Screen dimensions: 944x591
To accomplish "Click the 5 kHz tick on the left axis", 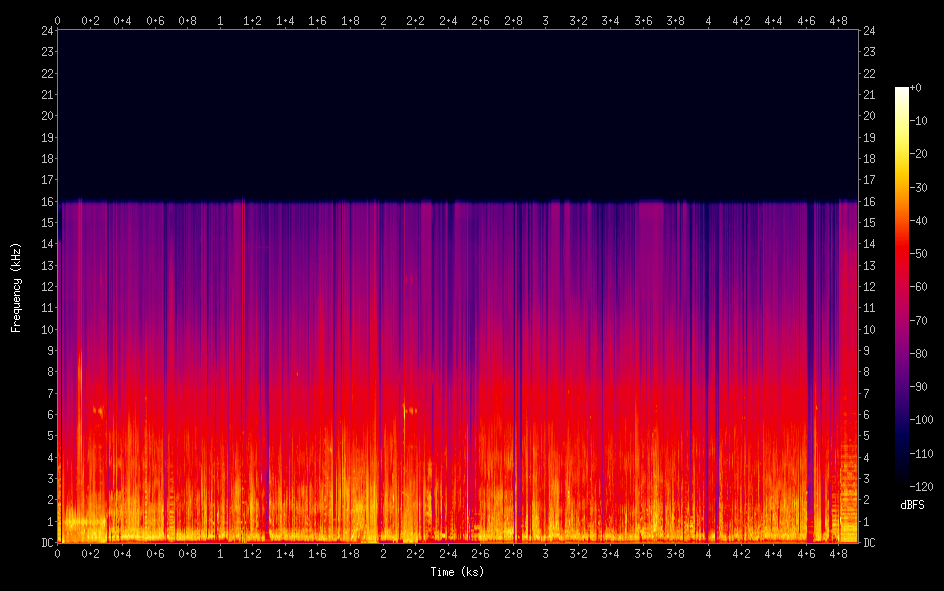I will pos(47,436).
